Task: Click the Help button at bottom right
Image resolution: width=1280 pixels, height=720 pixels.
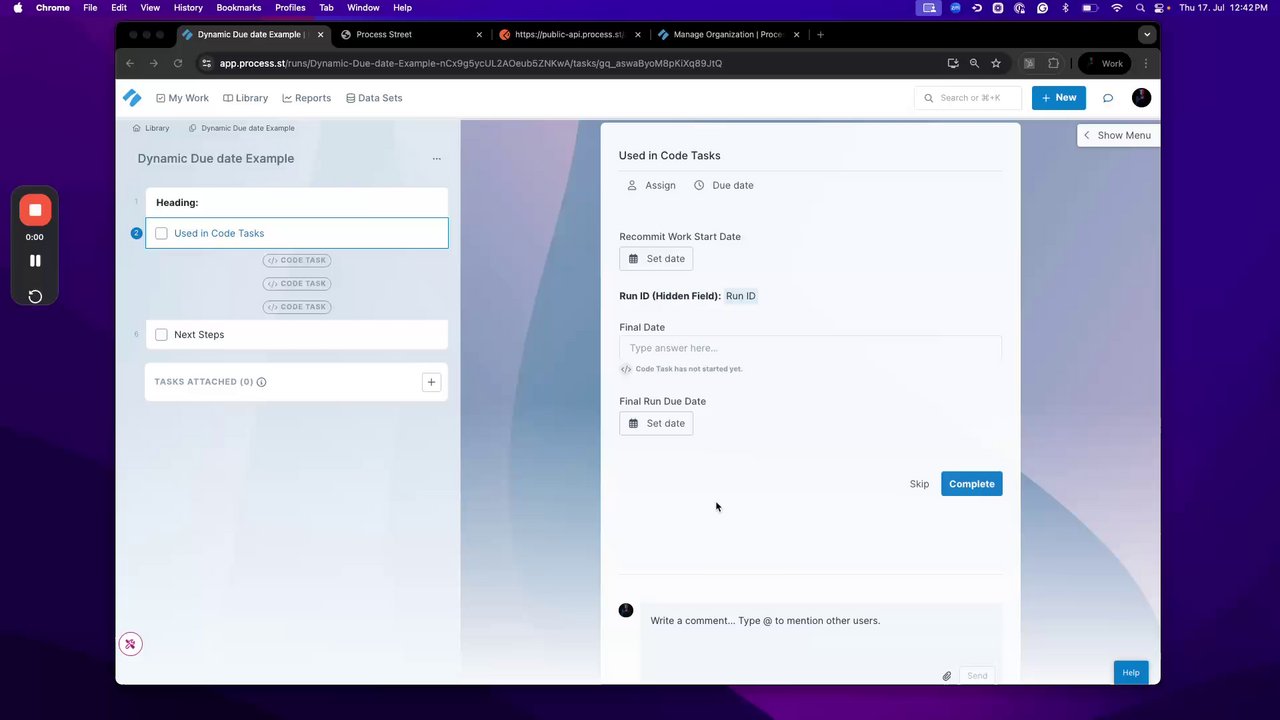Action: [1131, 673]
